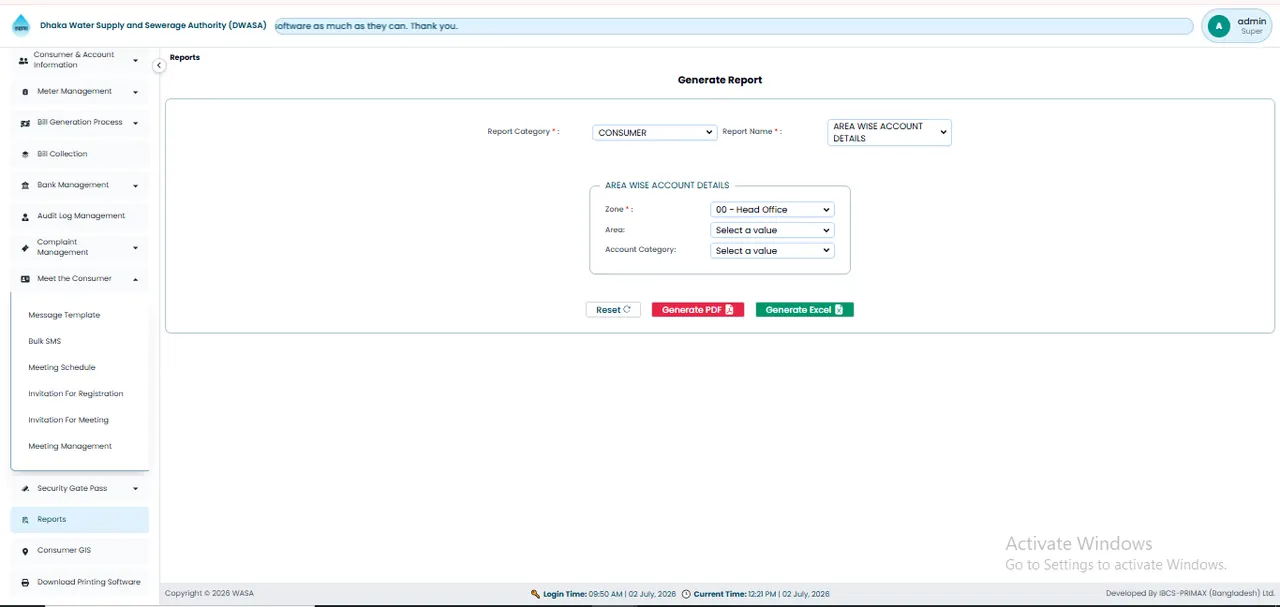Click the Bank Management building icon
The height and width of the screenshot is (607, 1280).
25,185
